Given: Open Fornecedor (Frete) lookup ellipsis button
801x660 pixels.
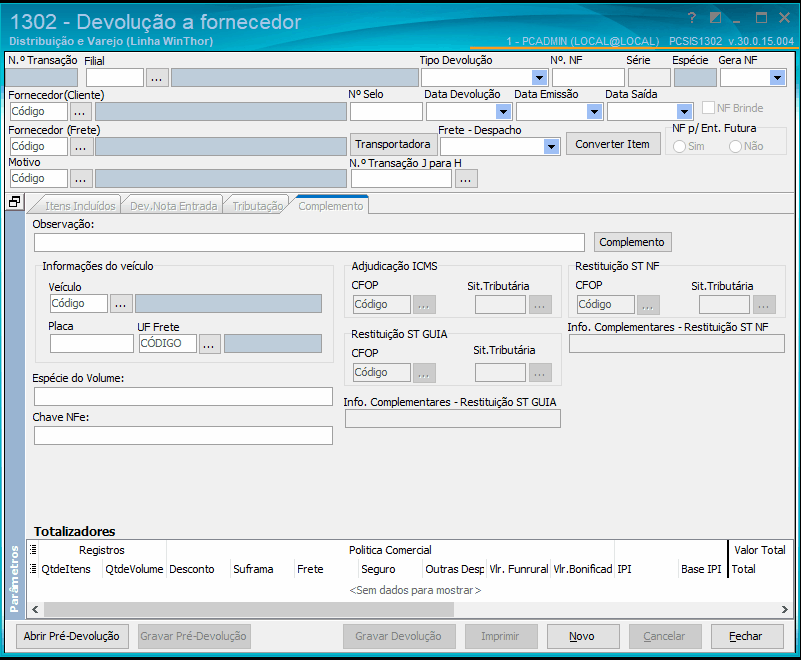Looking at the screenshot, I should point(80,147).
